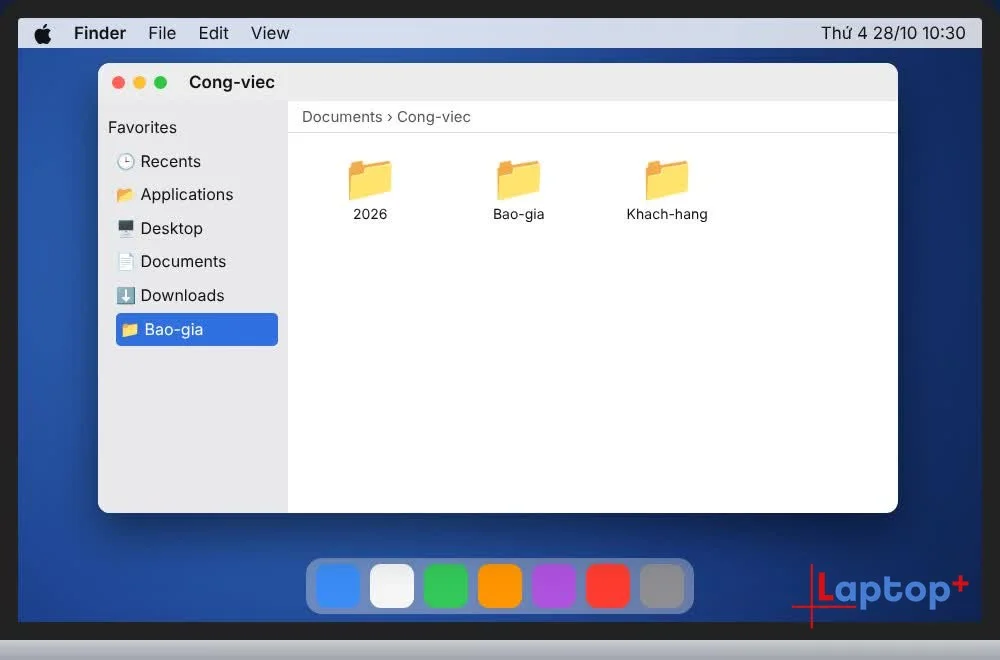Click the blue dock app icon
Viewport: 1000px width, 660px height.
coord(338,585)
